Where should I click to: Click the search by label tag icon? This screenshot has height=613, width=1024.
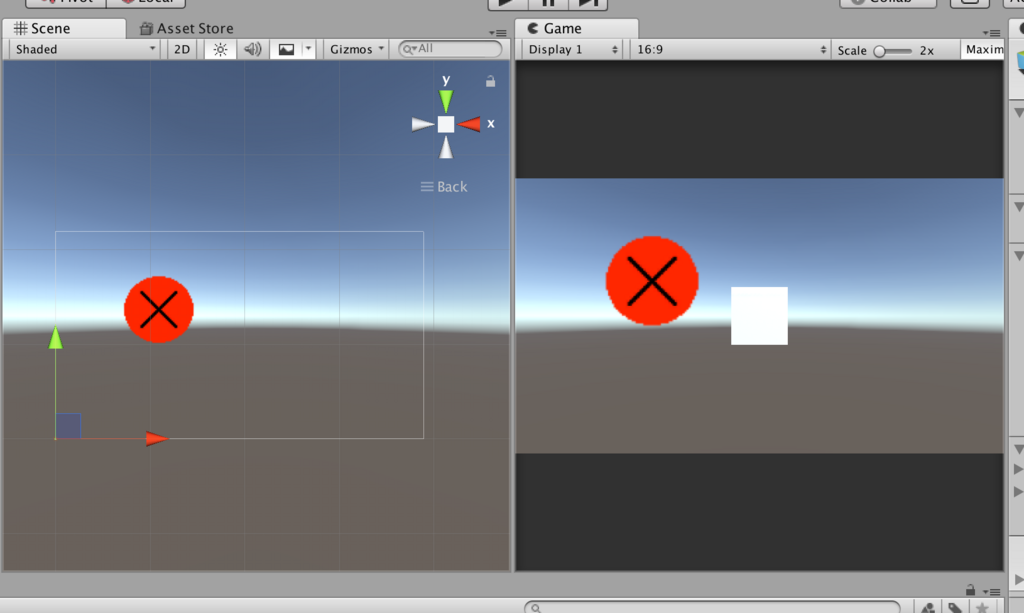(x=955, y=608)
